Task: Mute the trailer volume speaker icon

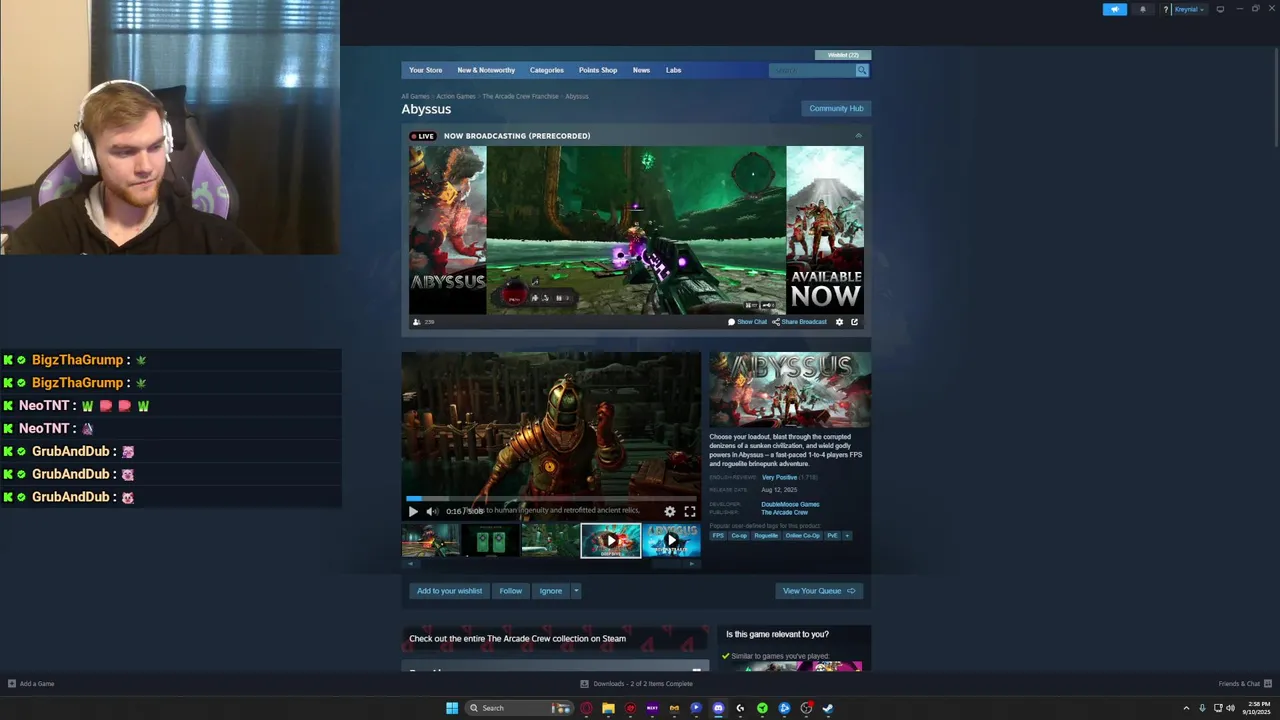Action: click(x=432, y=511)
